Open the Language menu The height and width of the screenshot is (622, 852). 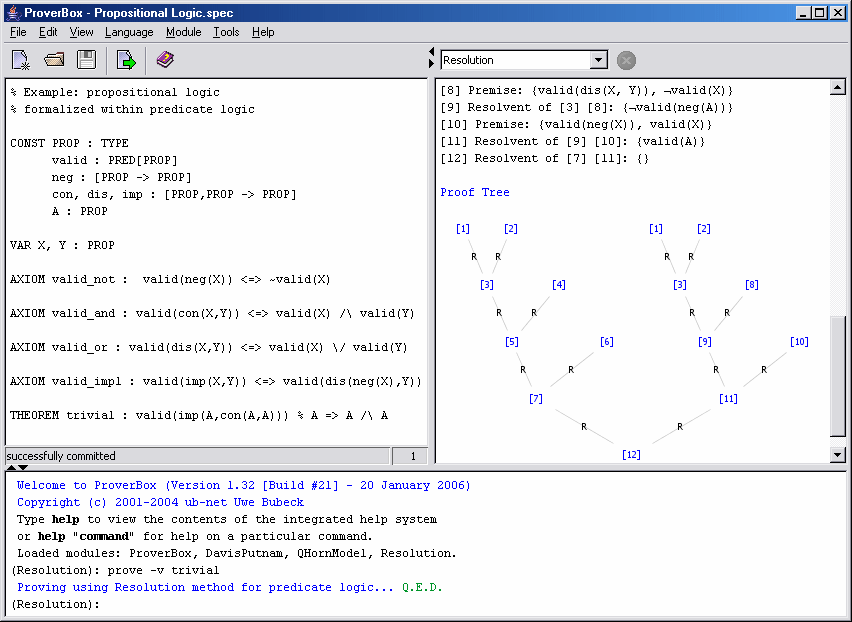pos(129,32)
